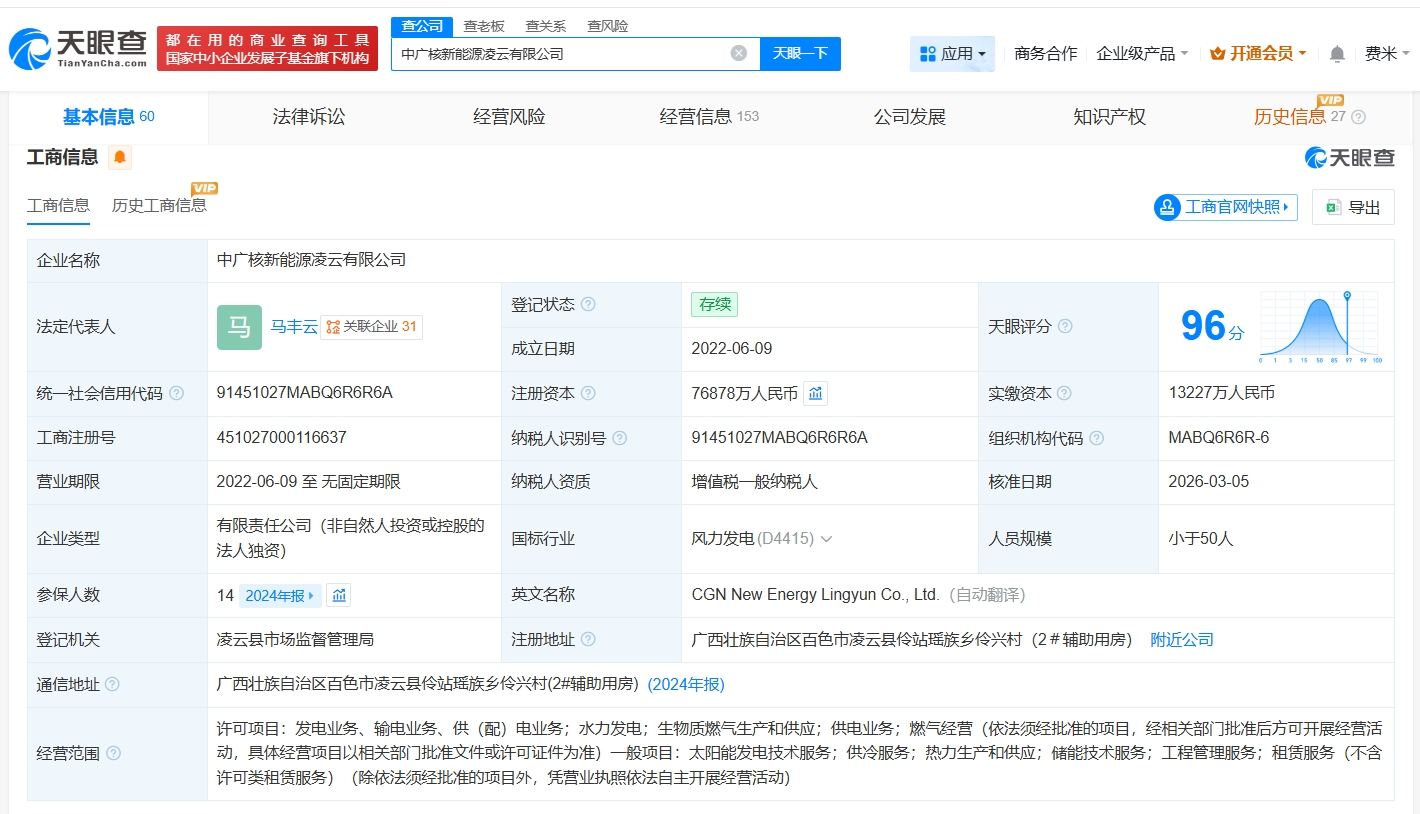Open the 附近公司 link

pyautogui.click(x=1181, y=639)
